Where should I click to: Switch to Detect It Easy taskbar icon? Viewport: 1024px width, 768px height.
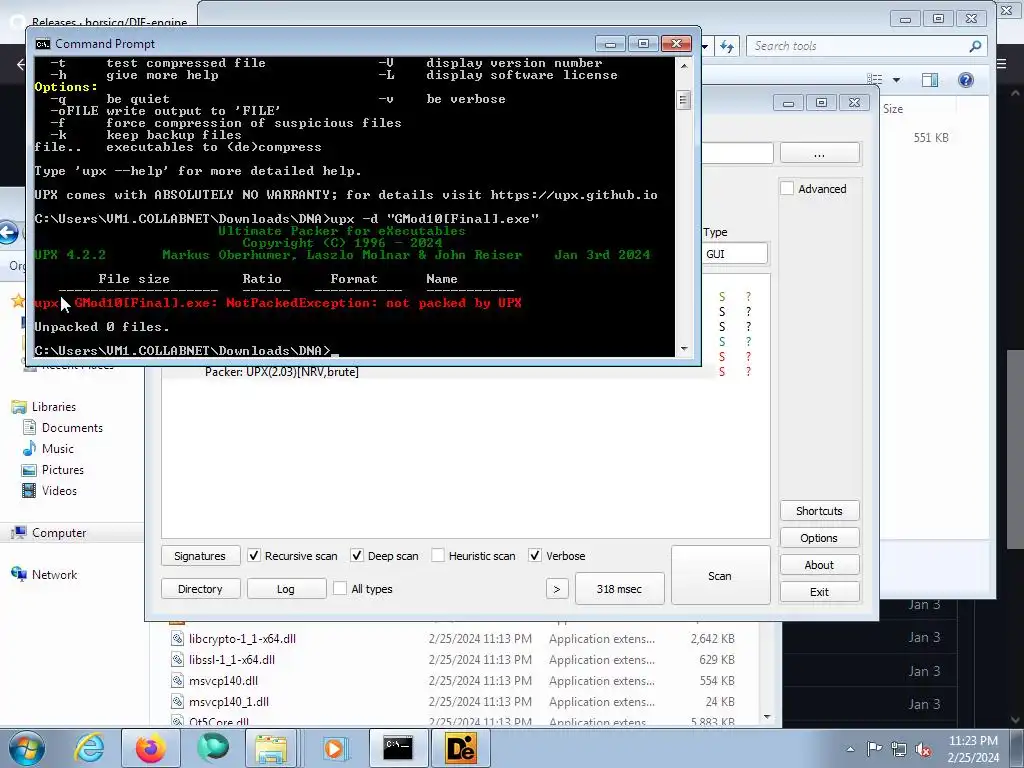pyautogui.click(x=460, y=748)
